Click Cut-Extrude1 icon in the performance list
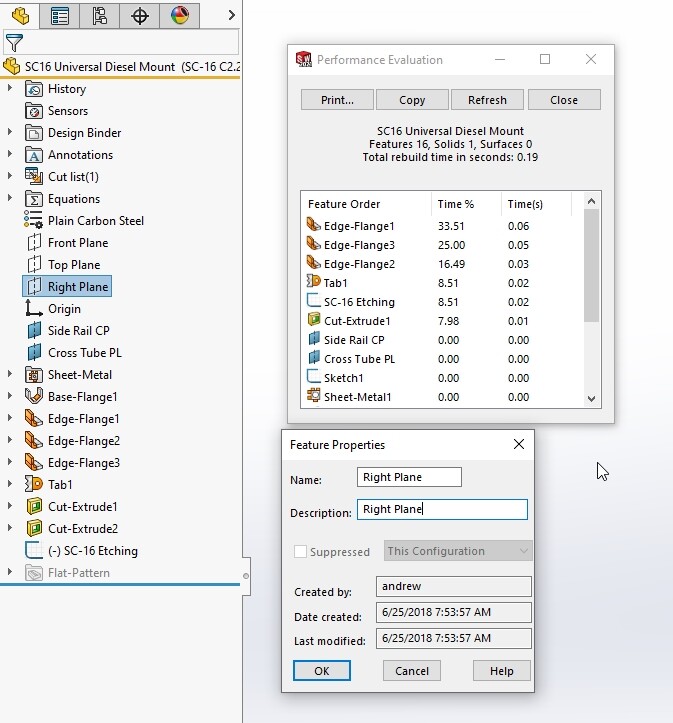673x723 pixels. click(x=313, y=319)
